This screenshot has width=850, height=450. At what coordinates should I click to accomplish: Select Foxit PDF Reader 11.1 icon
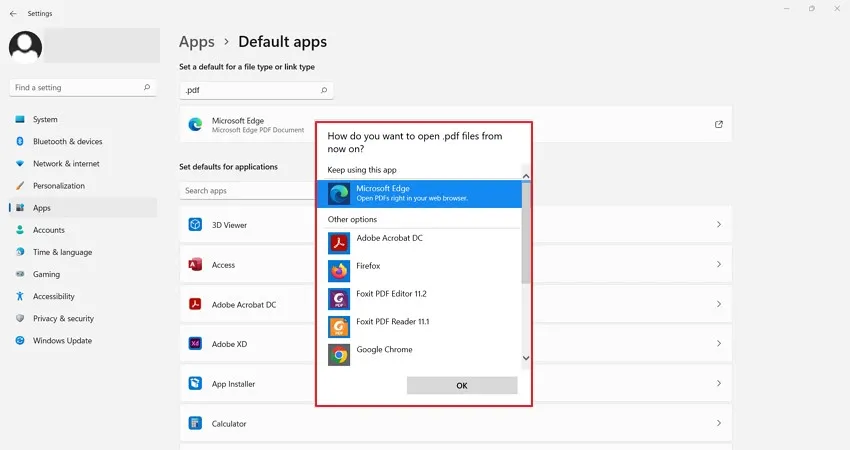[339, 327]
